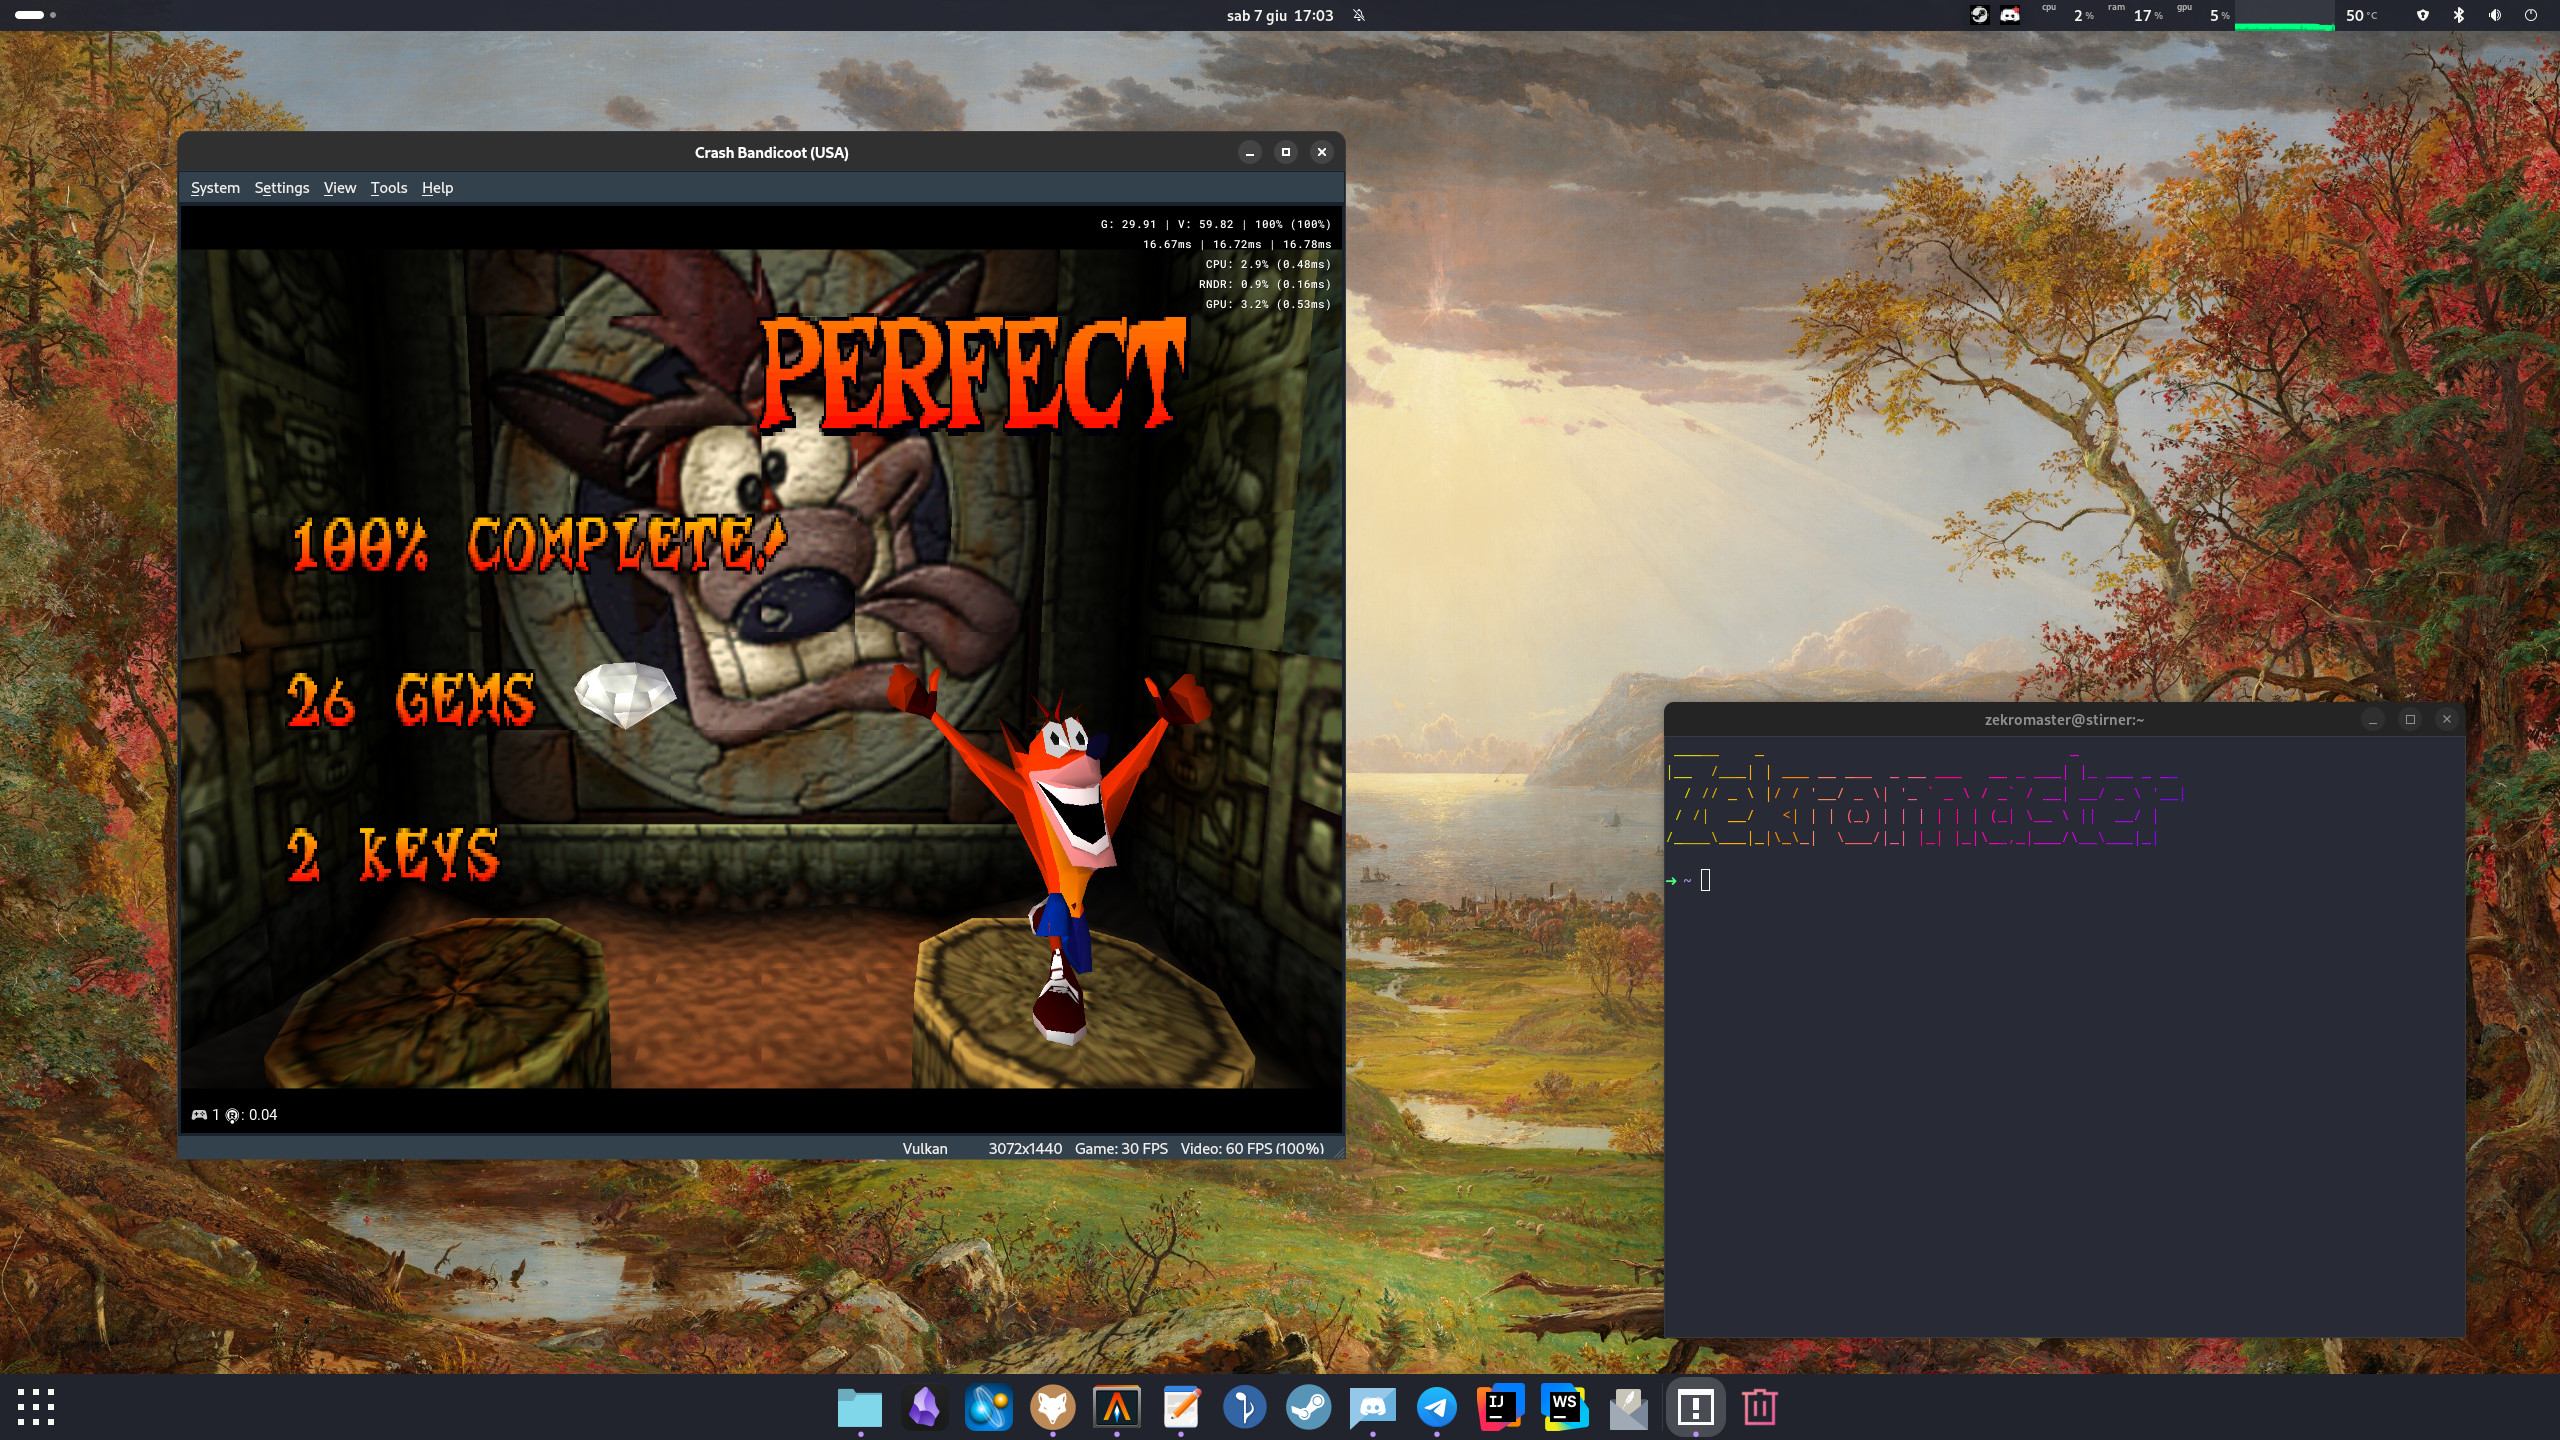The width and height of the screenshot is (2560, 1440).
Task: Open the power menu in top panel
Action: 2531,15
